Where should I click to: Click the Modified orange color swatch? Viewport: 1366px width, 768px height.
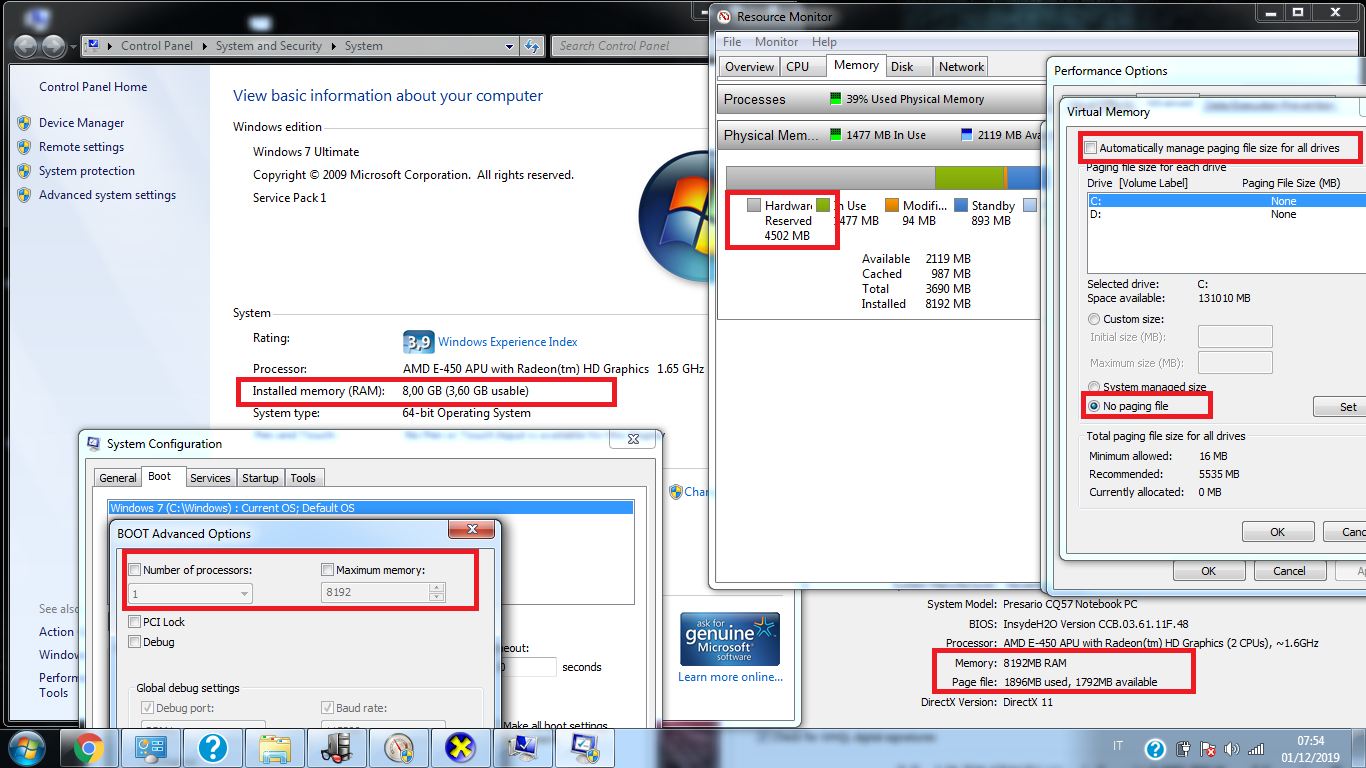[892, 205]
